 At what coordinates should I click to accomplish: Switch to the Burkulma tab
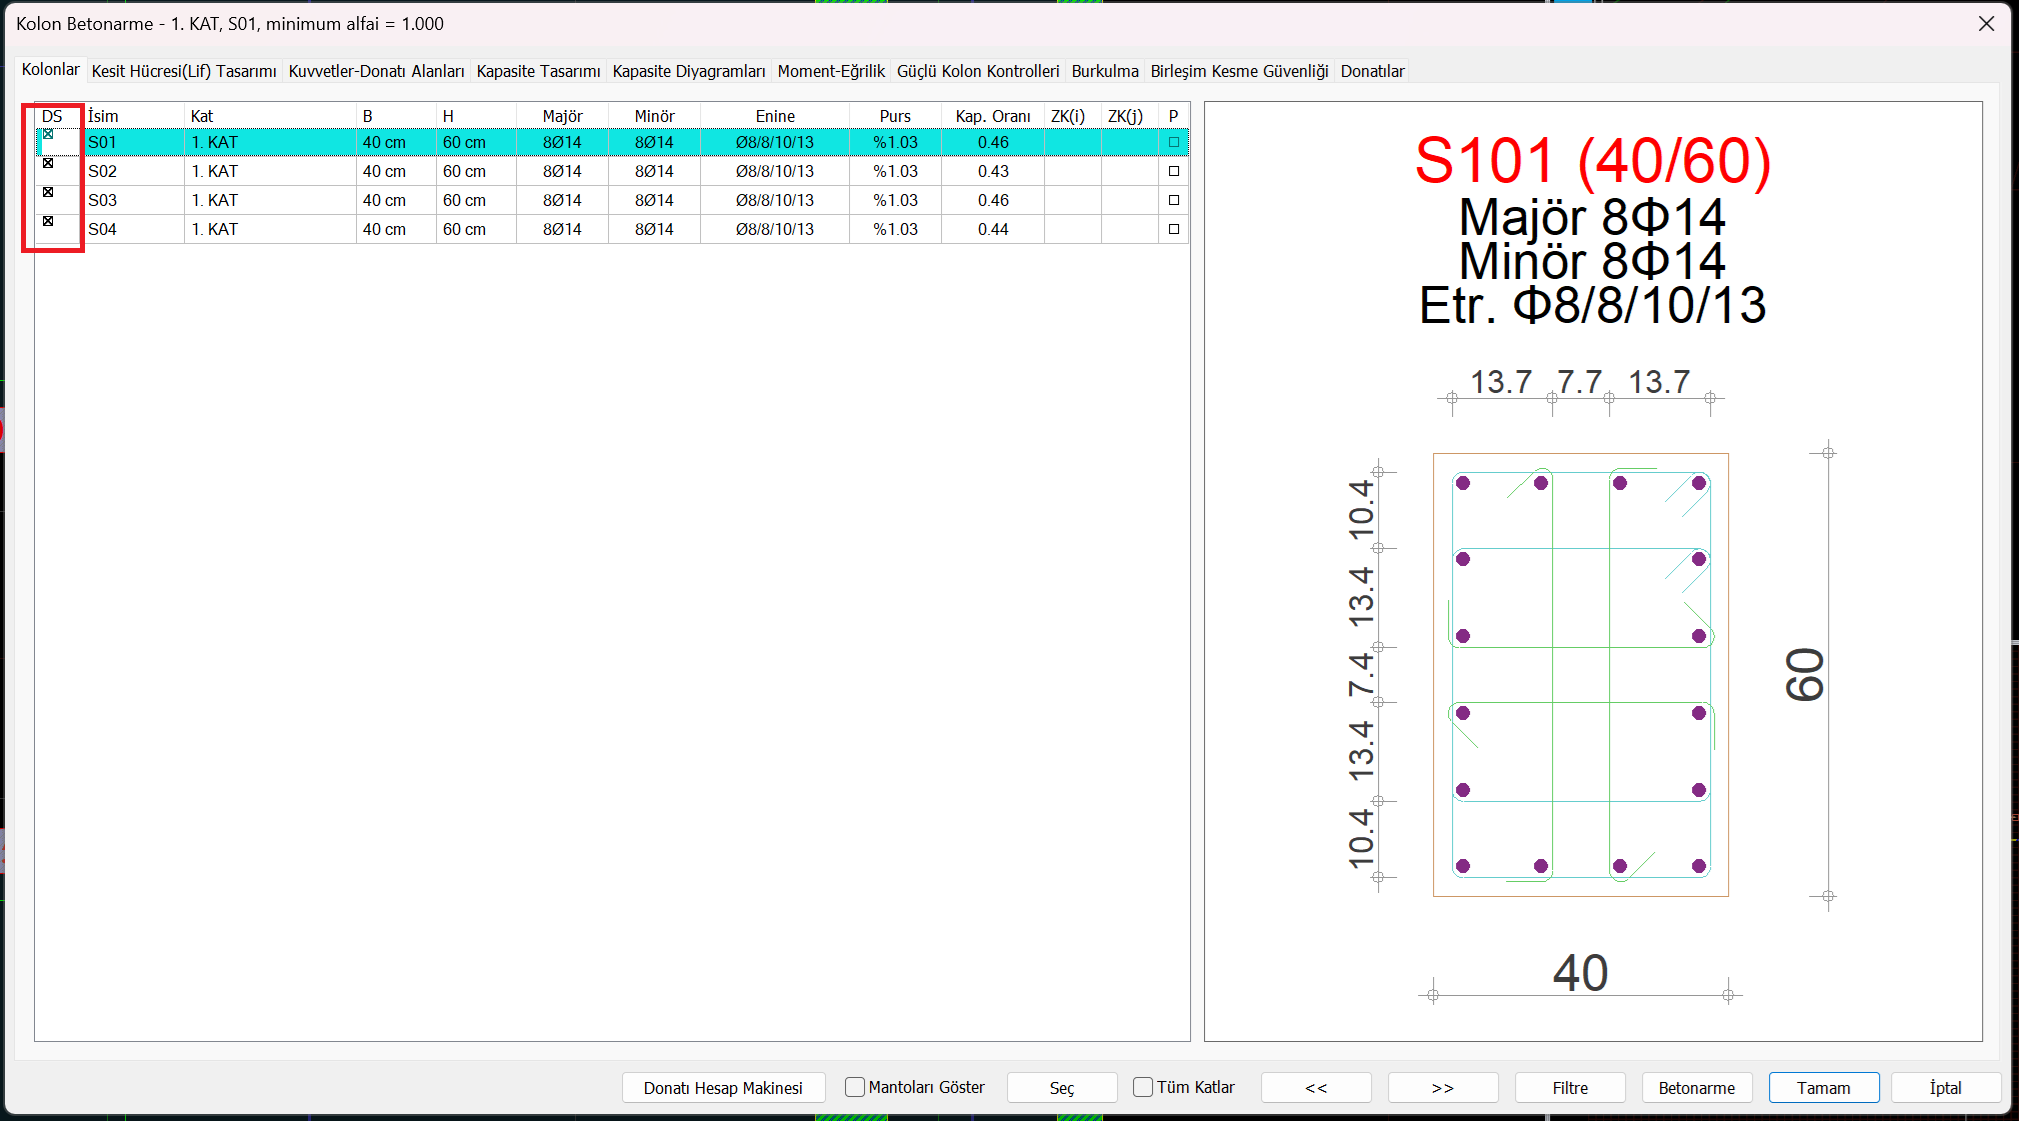[1104, 71]
